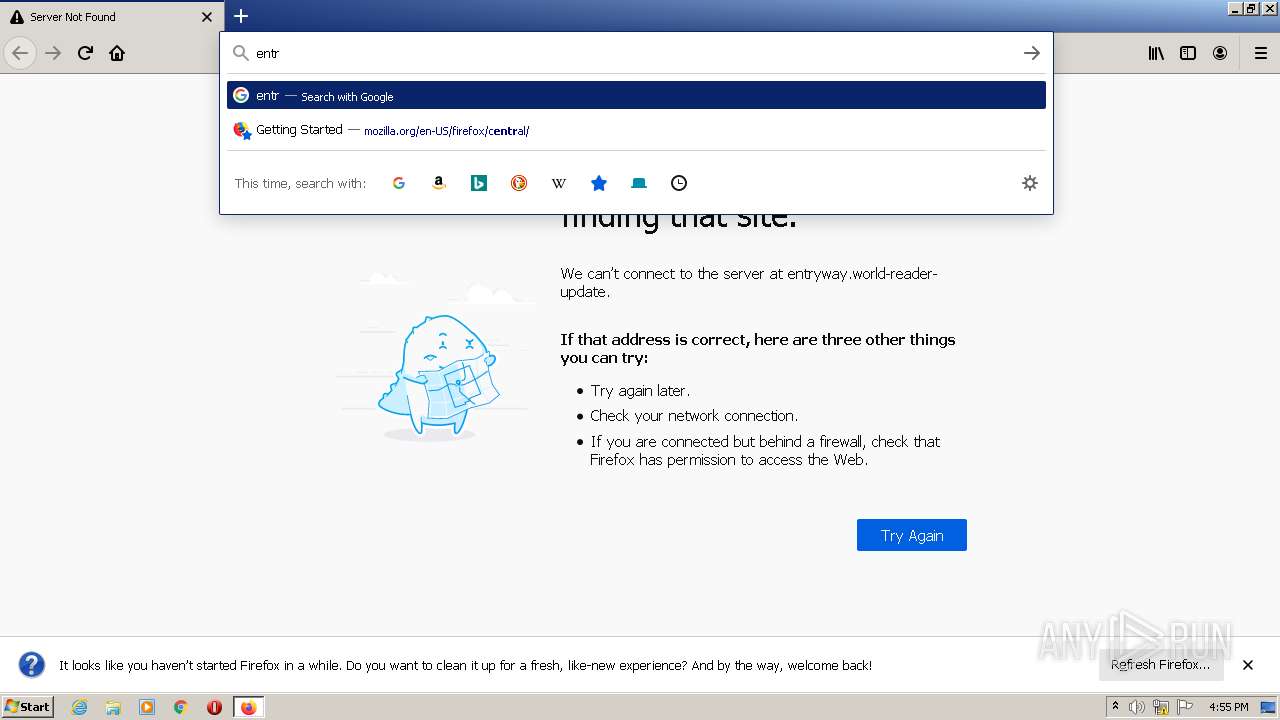
Task: Open Internet Explorer from taskbar
Action: click(x=80, y=707)
